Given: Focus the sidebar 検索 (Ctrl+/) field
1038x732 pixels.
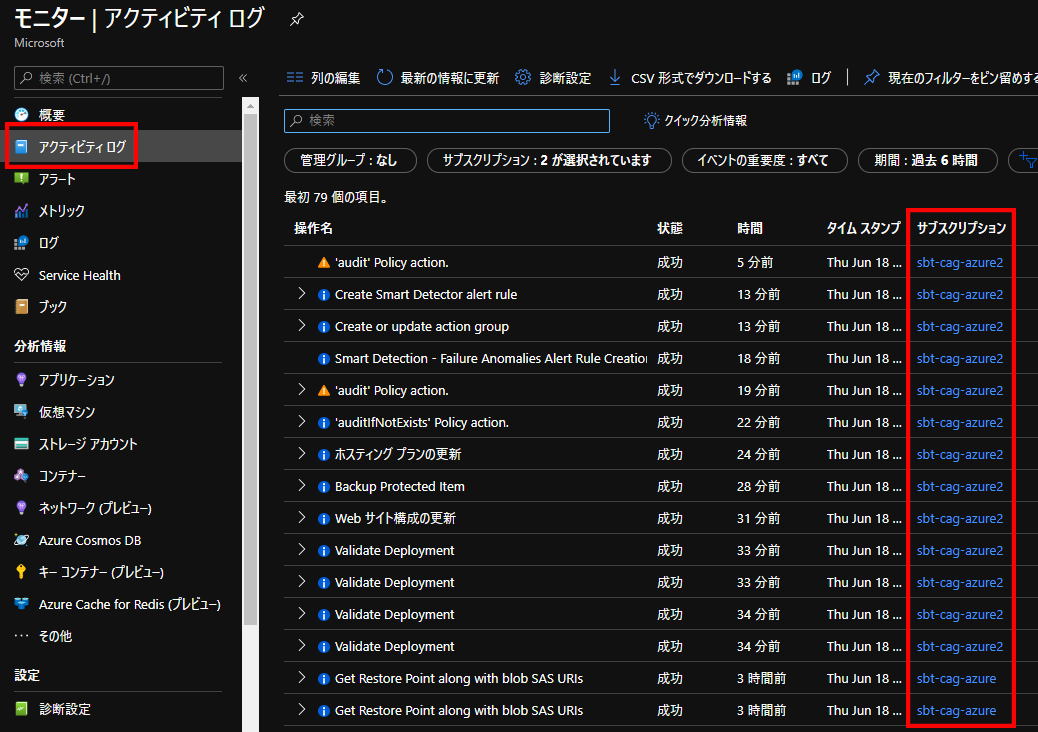Looking at the screenshot, I should [x=119, y=78].
